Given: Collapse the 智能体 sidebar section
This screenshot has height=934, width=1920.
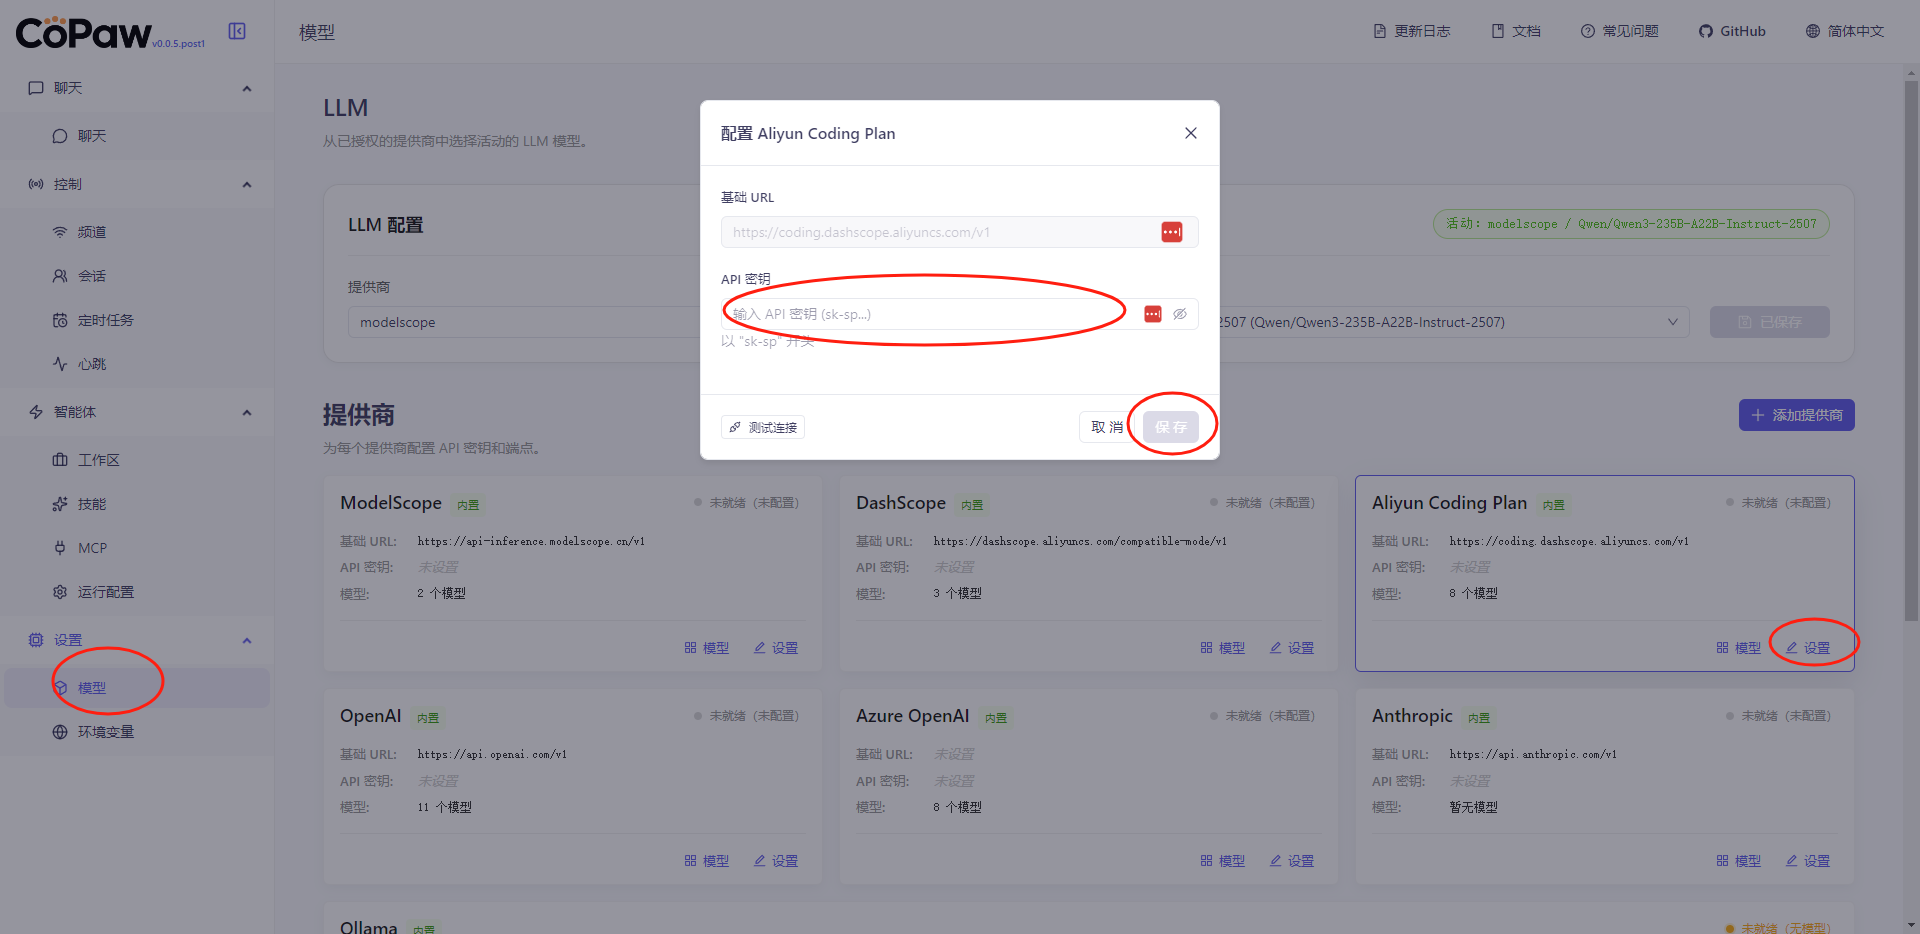Looking at the screenshot, I should (x=247, y=412).
